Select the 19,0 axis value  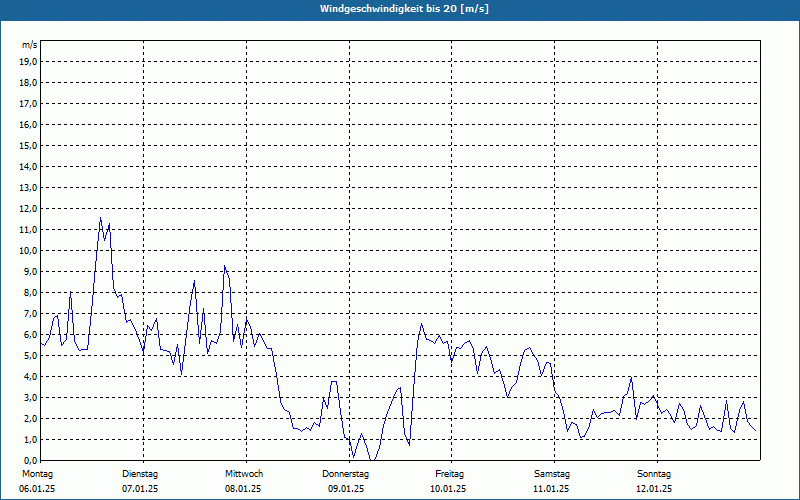pos(29,62)
